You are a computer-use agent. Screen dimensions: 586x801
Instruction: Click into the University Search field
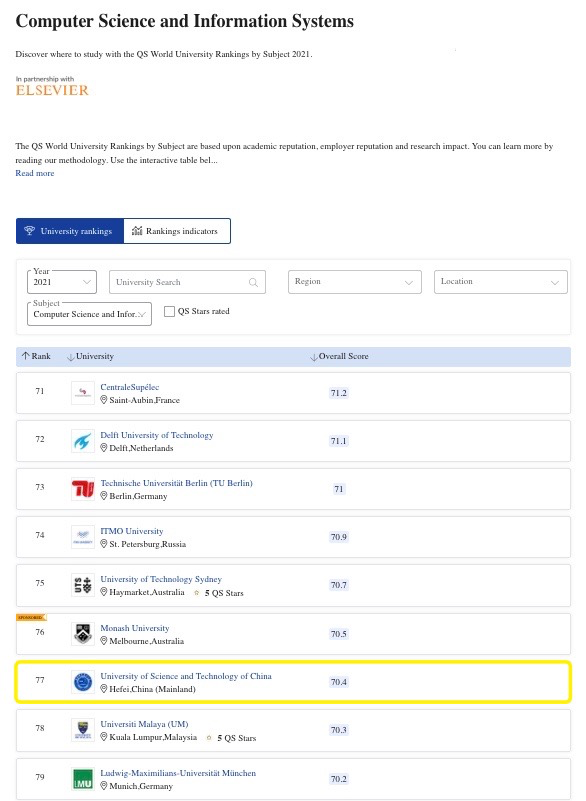[187, 282]
